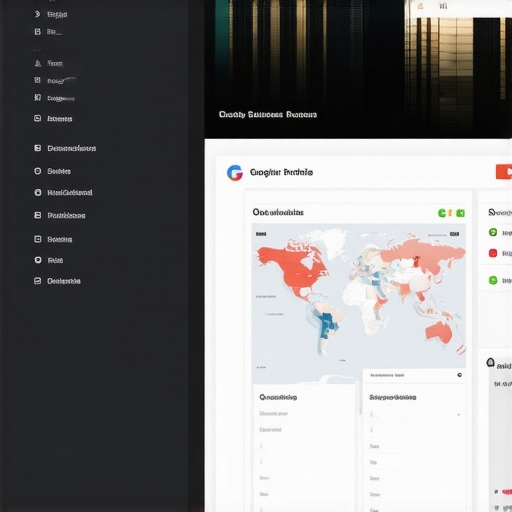Click the world map chart

pyautogui.click(x=359, y=303)
